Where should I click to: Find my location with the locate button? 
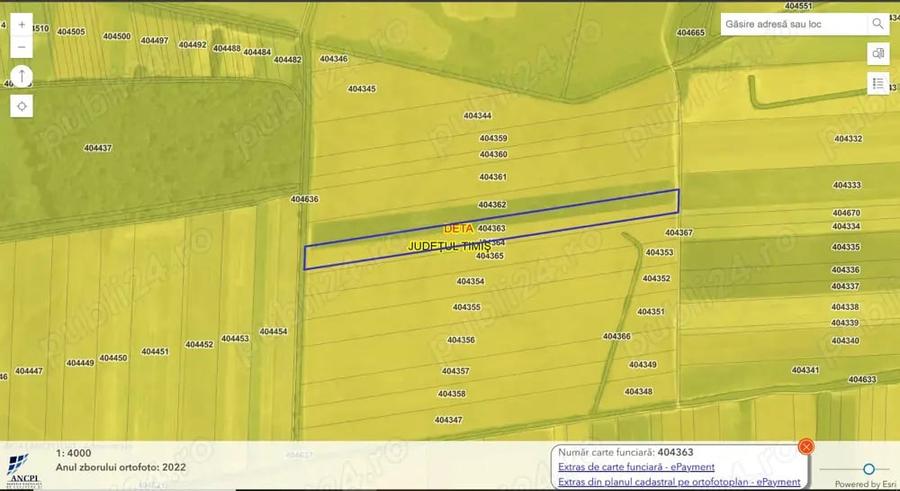point(22,106)
